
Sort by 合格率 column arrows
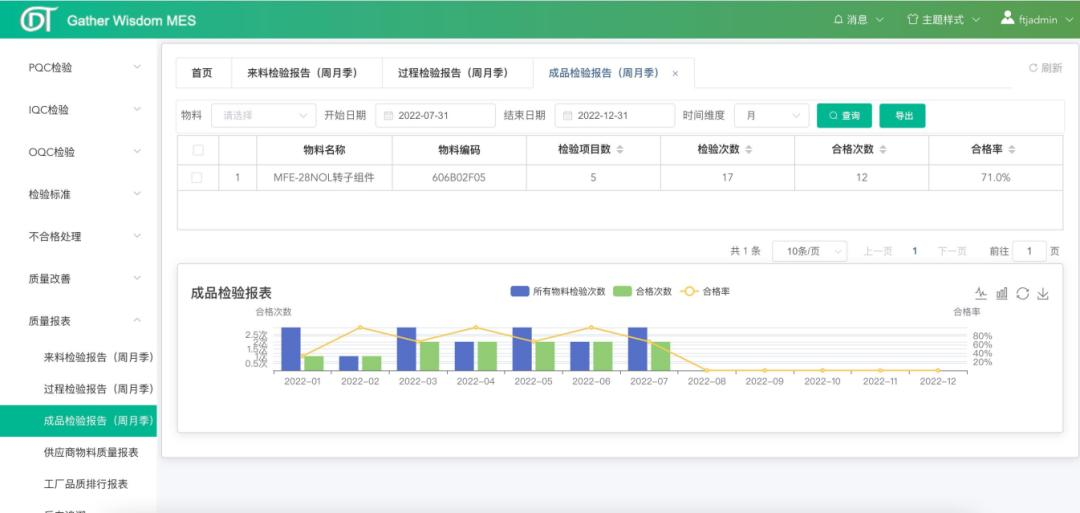pos(1012,150)
